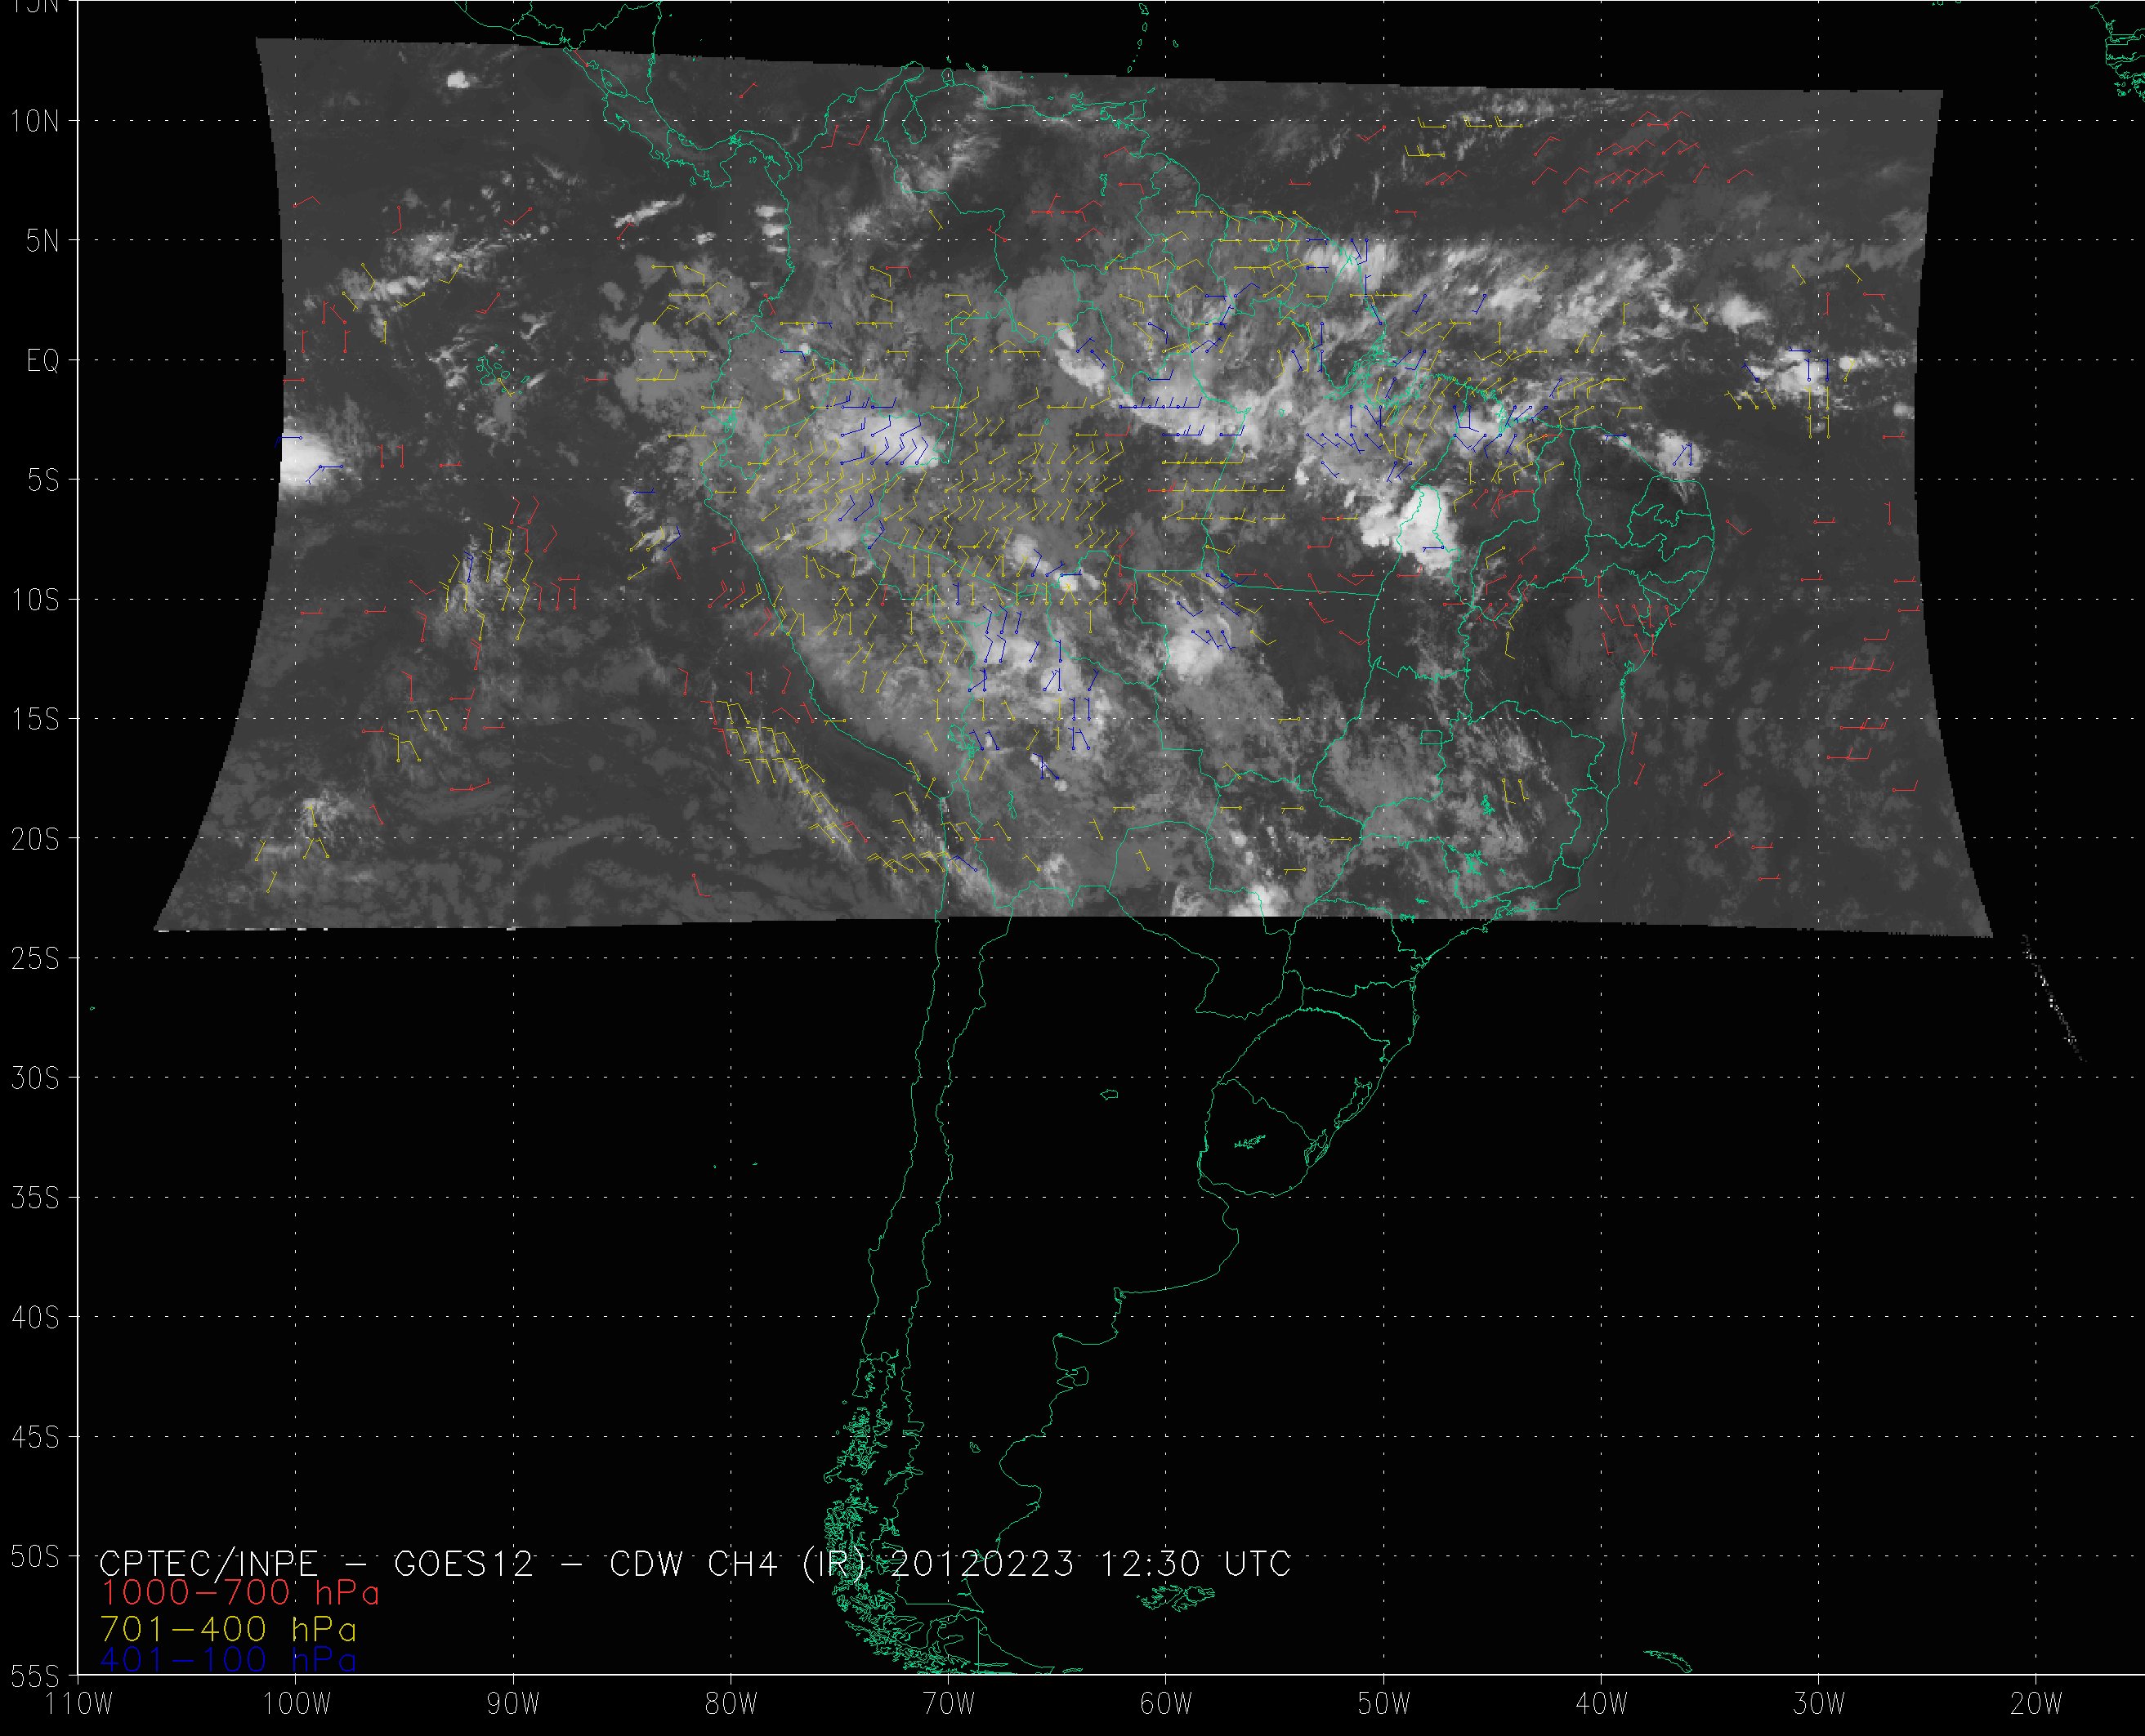Click the CH4 (IR) channel text
2145x1736 pixels.
pyautogui.click(x=786, y=1563)
